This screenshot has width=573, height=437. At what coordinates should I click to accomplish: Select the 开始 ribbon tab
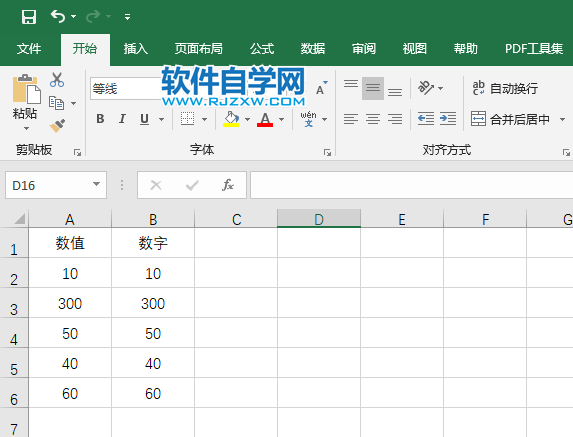85,49
